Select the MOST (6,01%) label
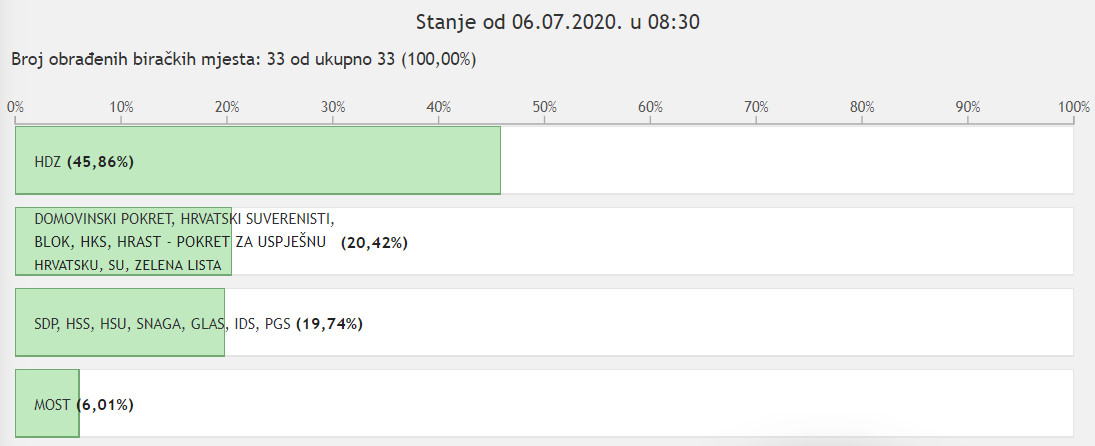Screen dimensions: 1095x446 tap(84, 405)
